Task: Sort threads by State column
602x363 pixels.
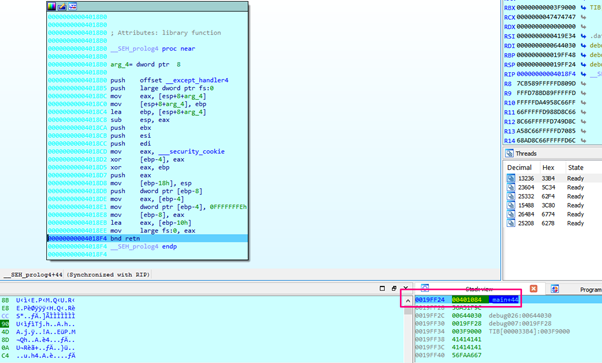Action: click(576, 167)
